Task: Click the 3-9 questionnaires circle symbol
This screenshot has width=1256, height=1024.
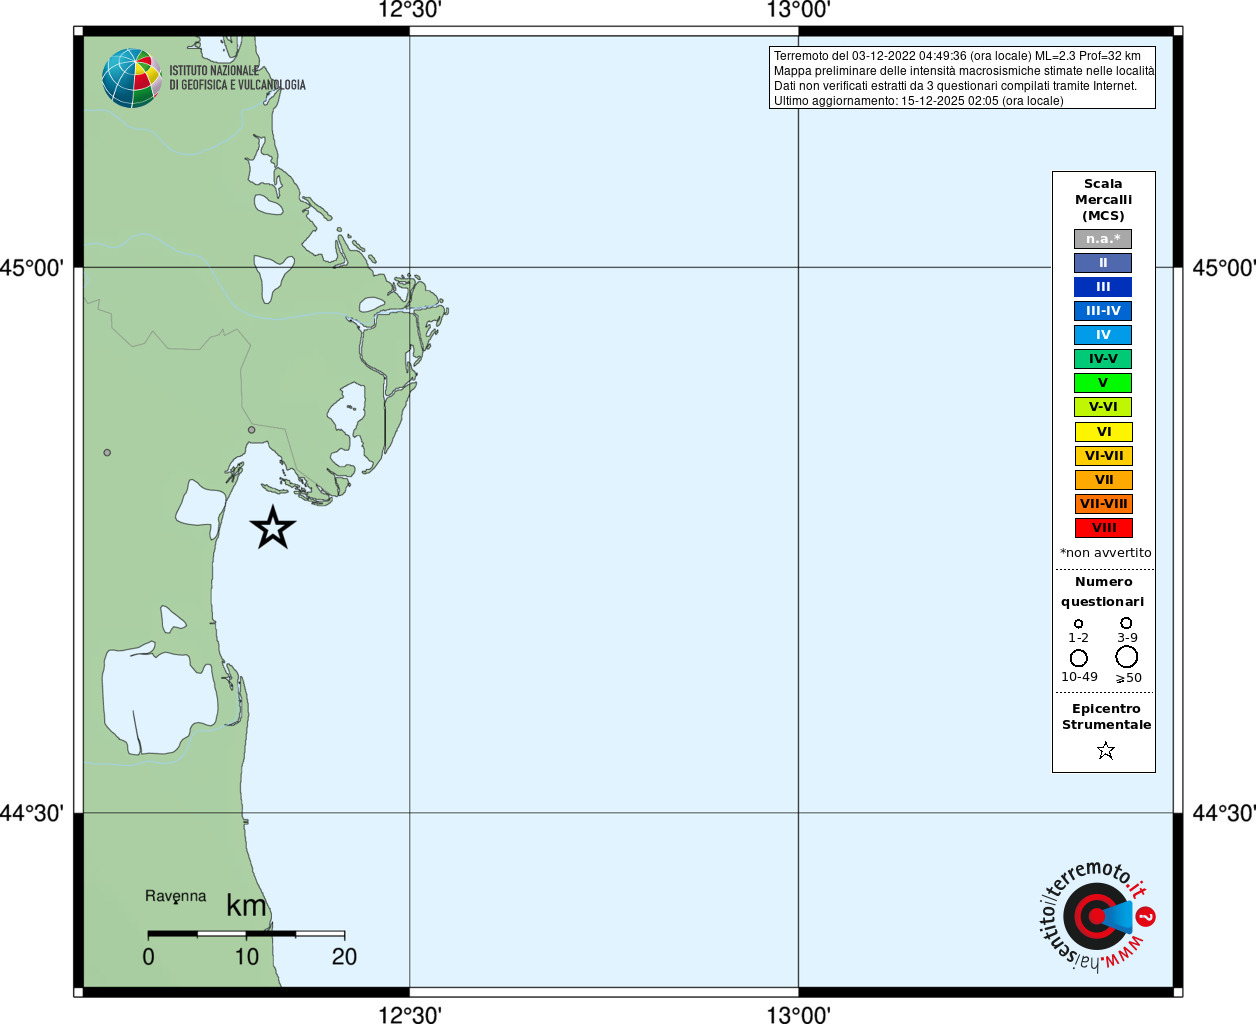Action: pyautogui.click(x=1126, y=622)
